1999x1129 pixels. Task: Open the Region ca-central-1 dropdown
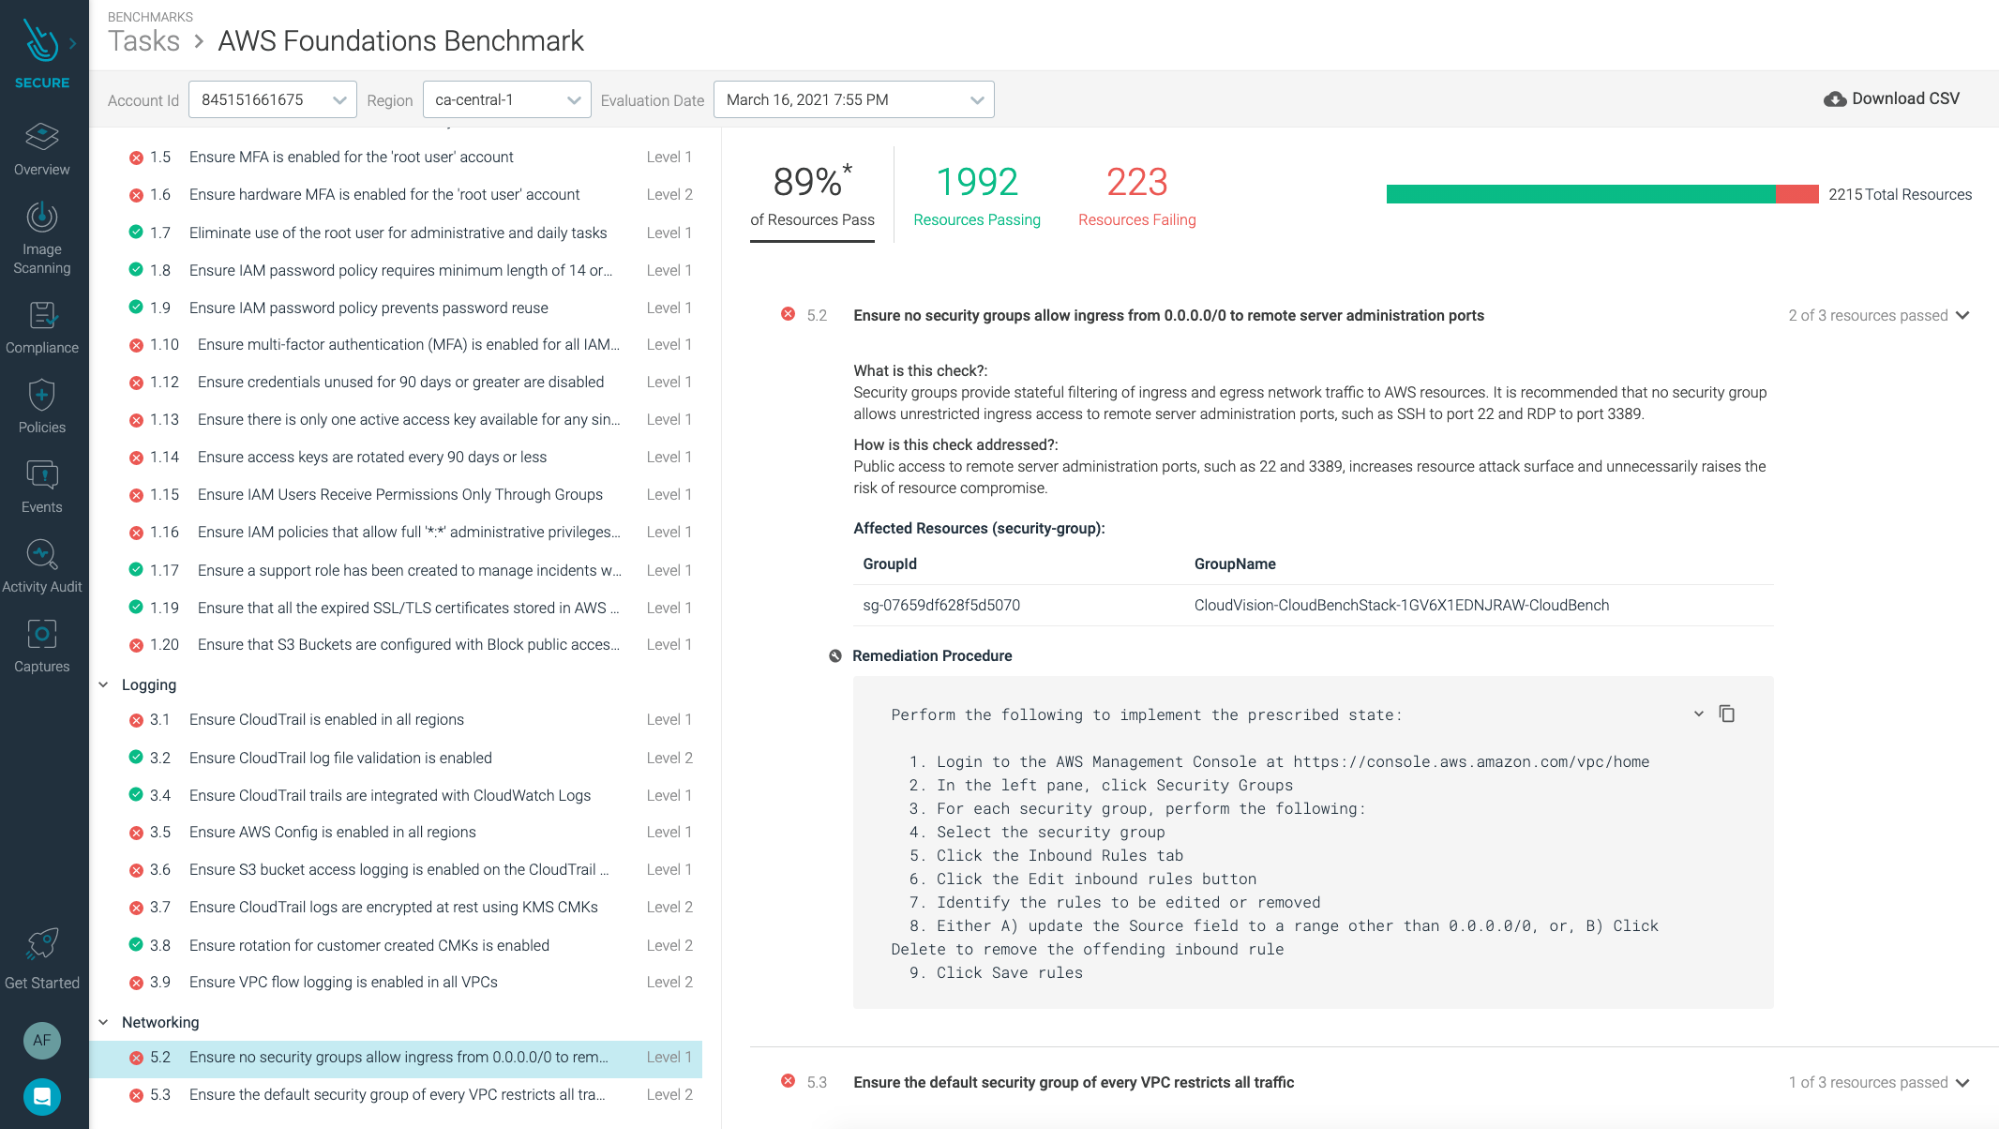coord(507,100)
